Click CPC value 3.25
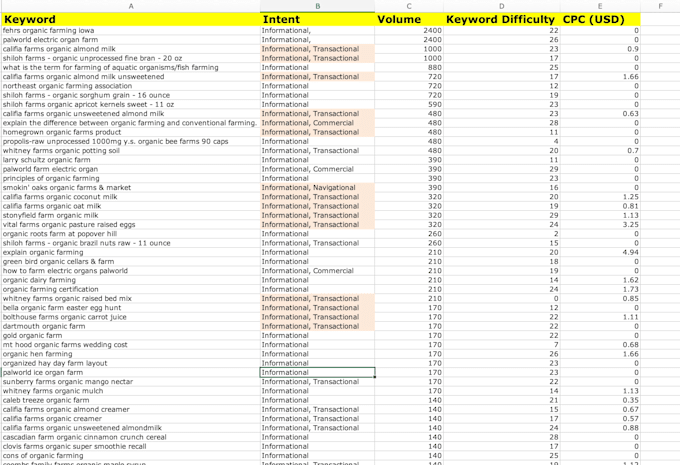The height and width of the screenshot is (465, 680). [600, 224]
